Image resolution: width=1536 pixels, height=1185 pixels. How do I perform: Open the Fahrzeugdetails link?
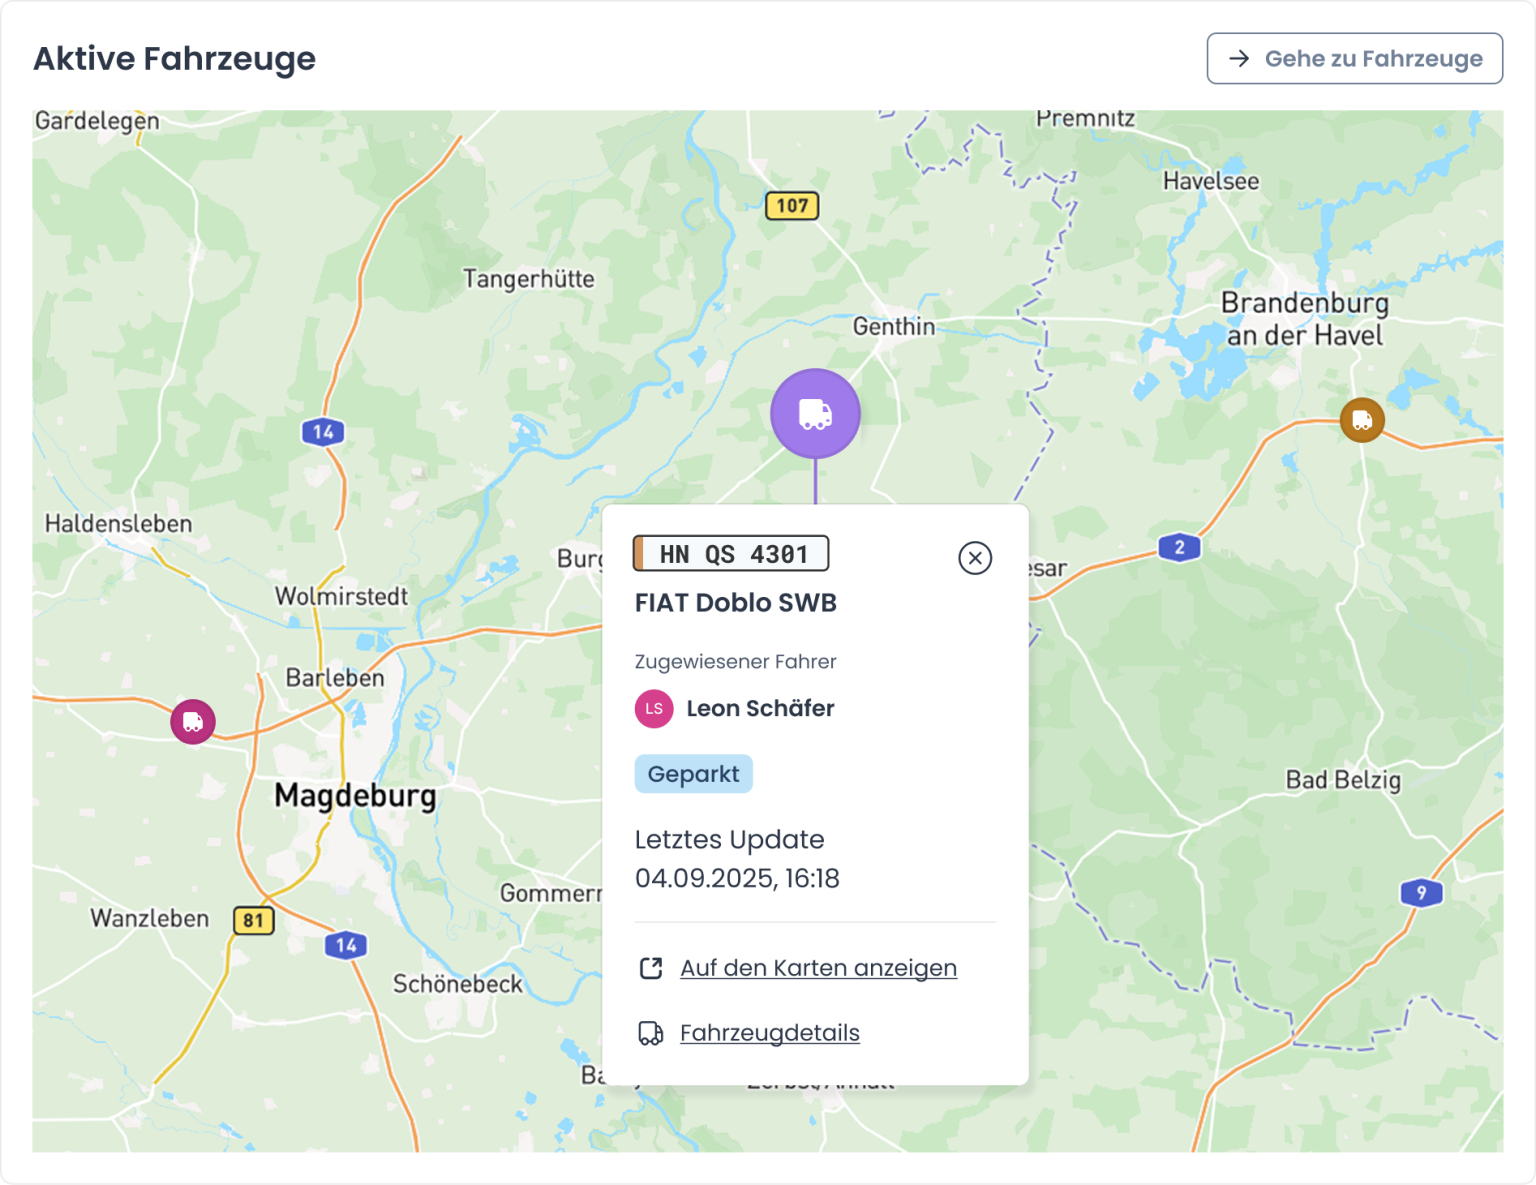tap(769, 1033)
